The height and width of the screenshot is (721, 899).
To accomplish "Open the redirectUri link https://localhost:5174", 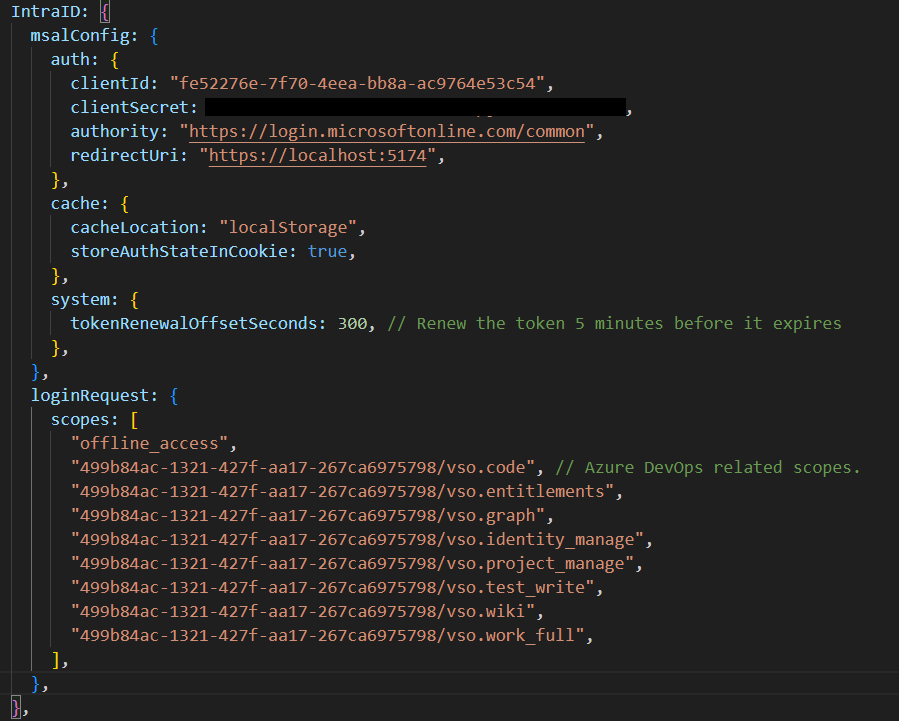I will pos(318,156).
